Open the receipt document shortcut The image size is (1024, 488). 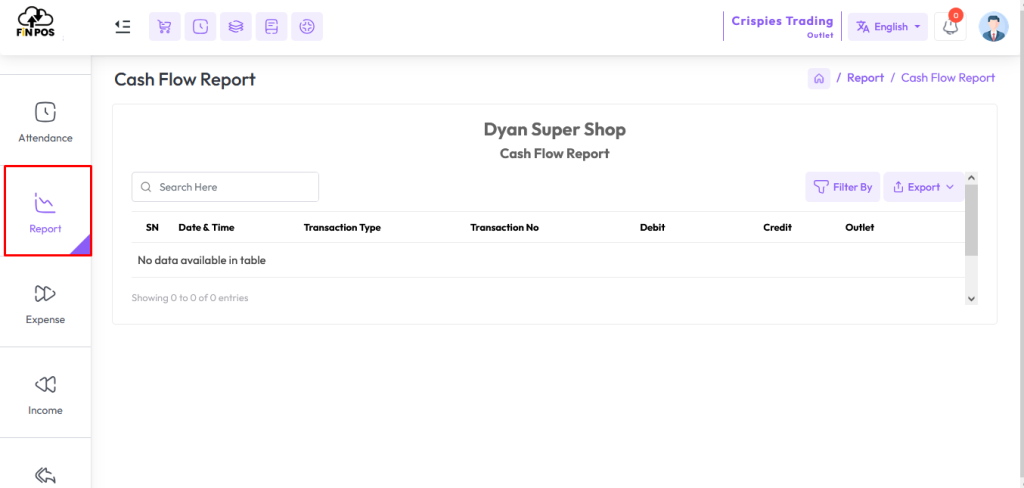(x=272, y=27)
